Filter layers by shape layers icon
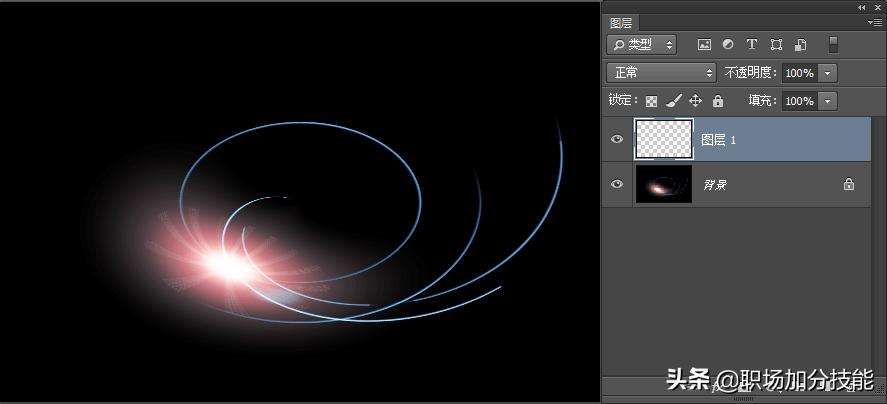The height and width of the screenshot is (404, 887). pyautogui.click(x=776, y=45)
